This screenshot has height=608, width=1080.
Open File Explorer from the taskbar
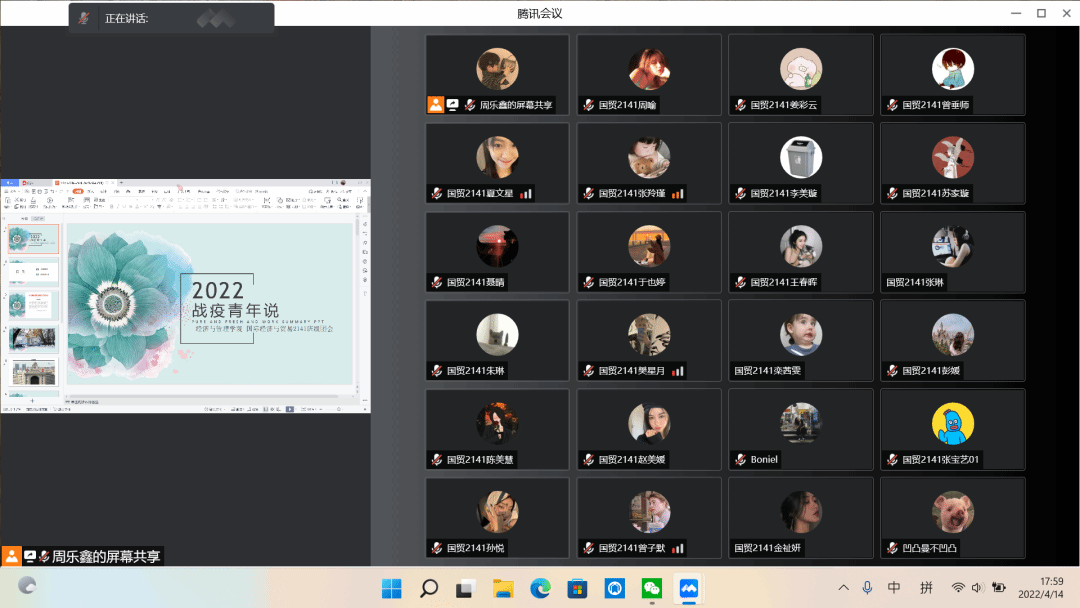click(x=502, y=588)
